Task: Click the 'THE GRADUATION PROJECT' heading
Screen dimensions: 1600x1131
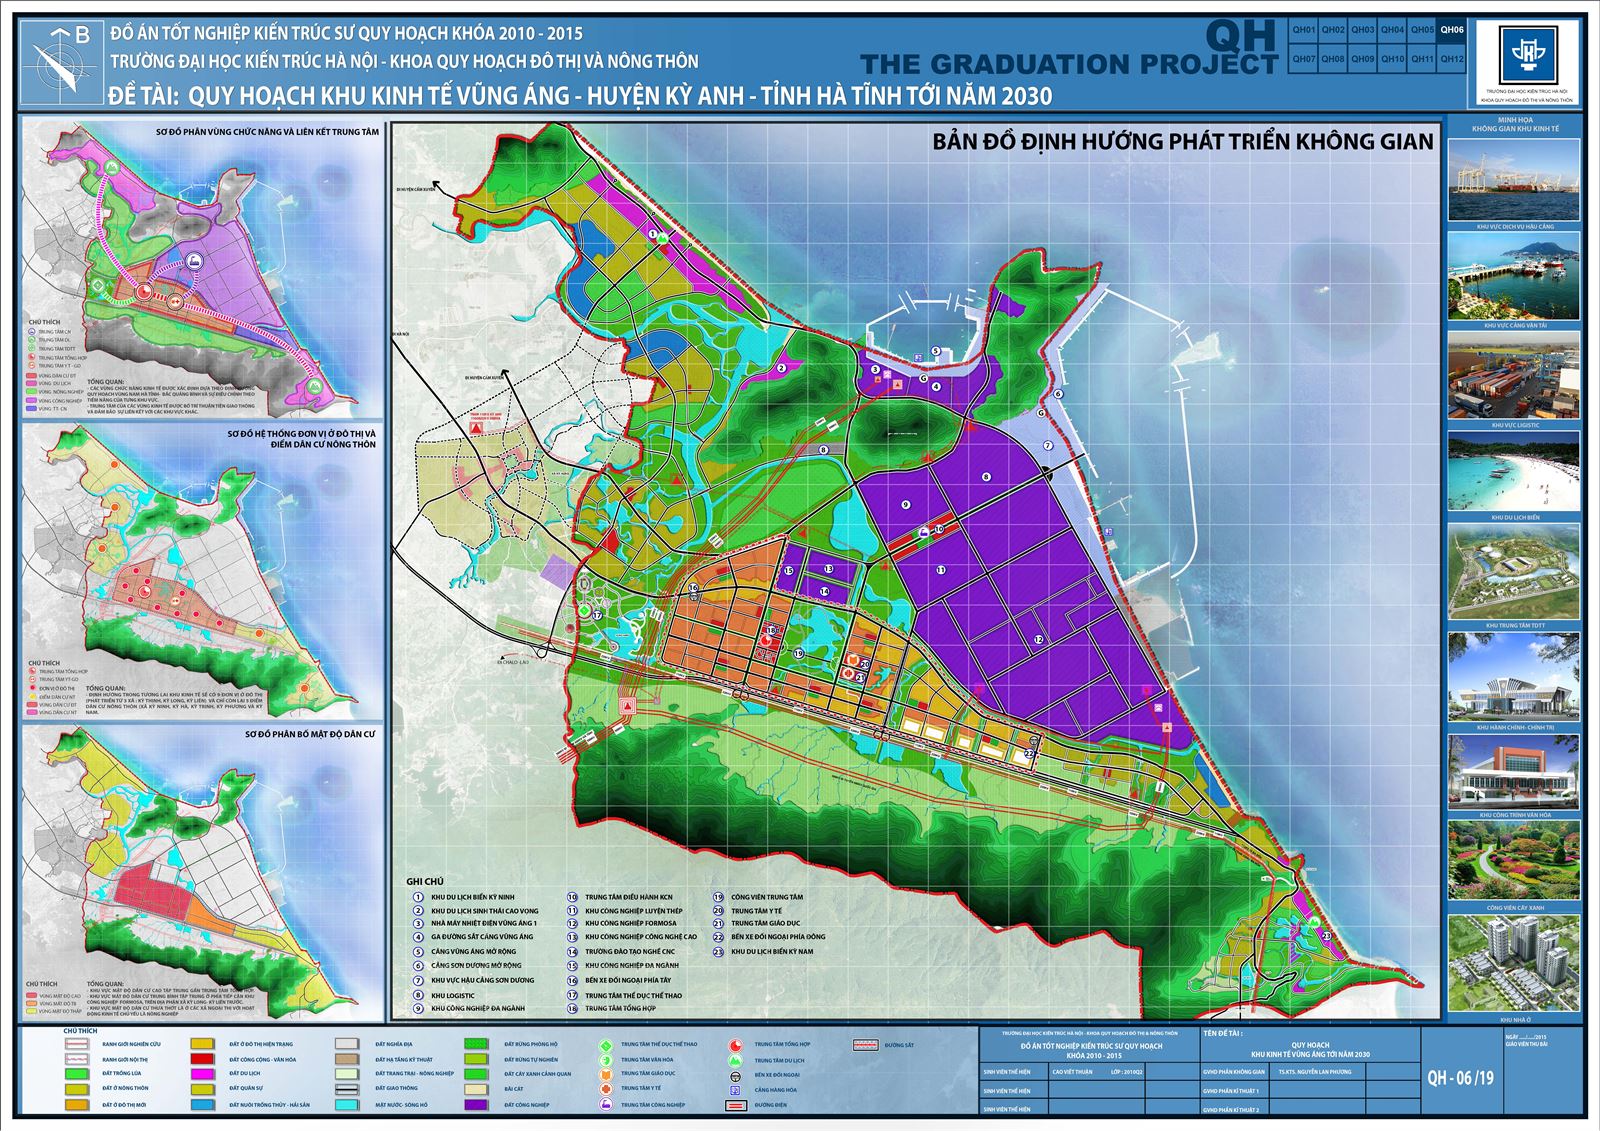Action: pos(1069,64)
